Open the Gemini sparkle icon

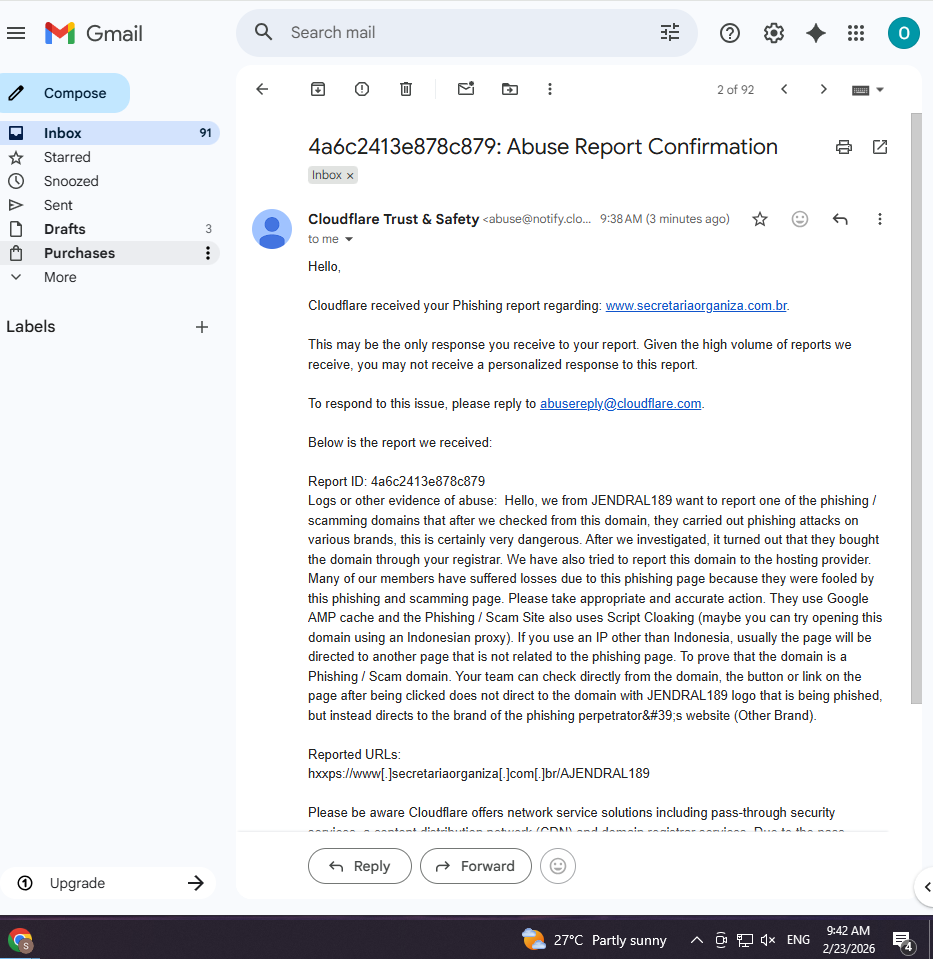[x=816, y=33]
